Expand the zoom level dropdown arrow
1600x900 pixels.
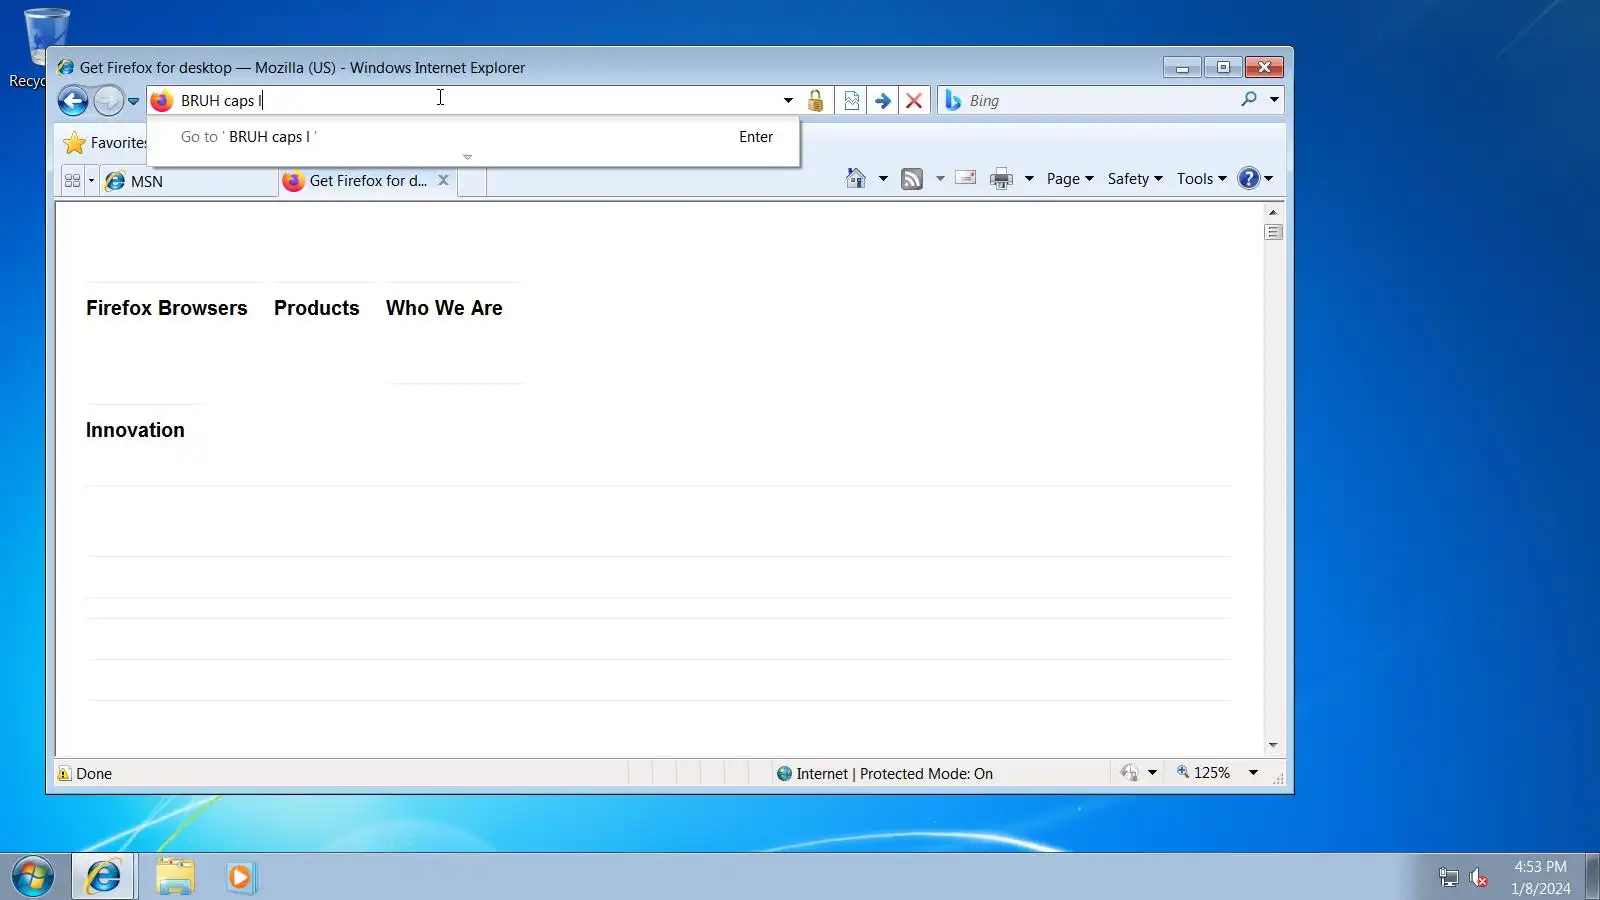tap(1253, 773)
